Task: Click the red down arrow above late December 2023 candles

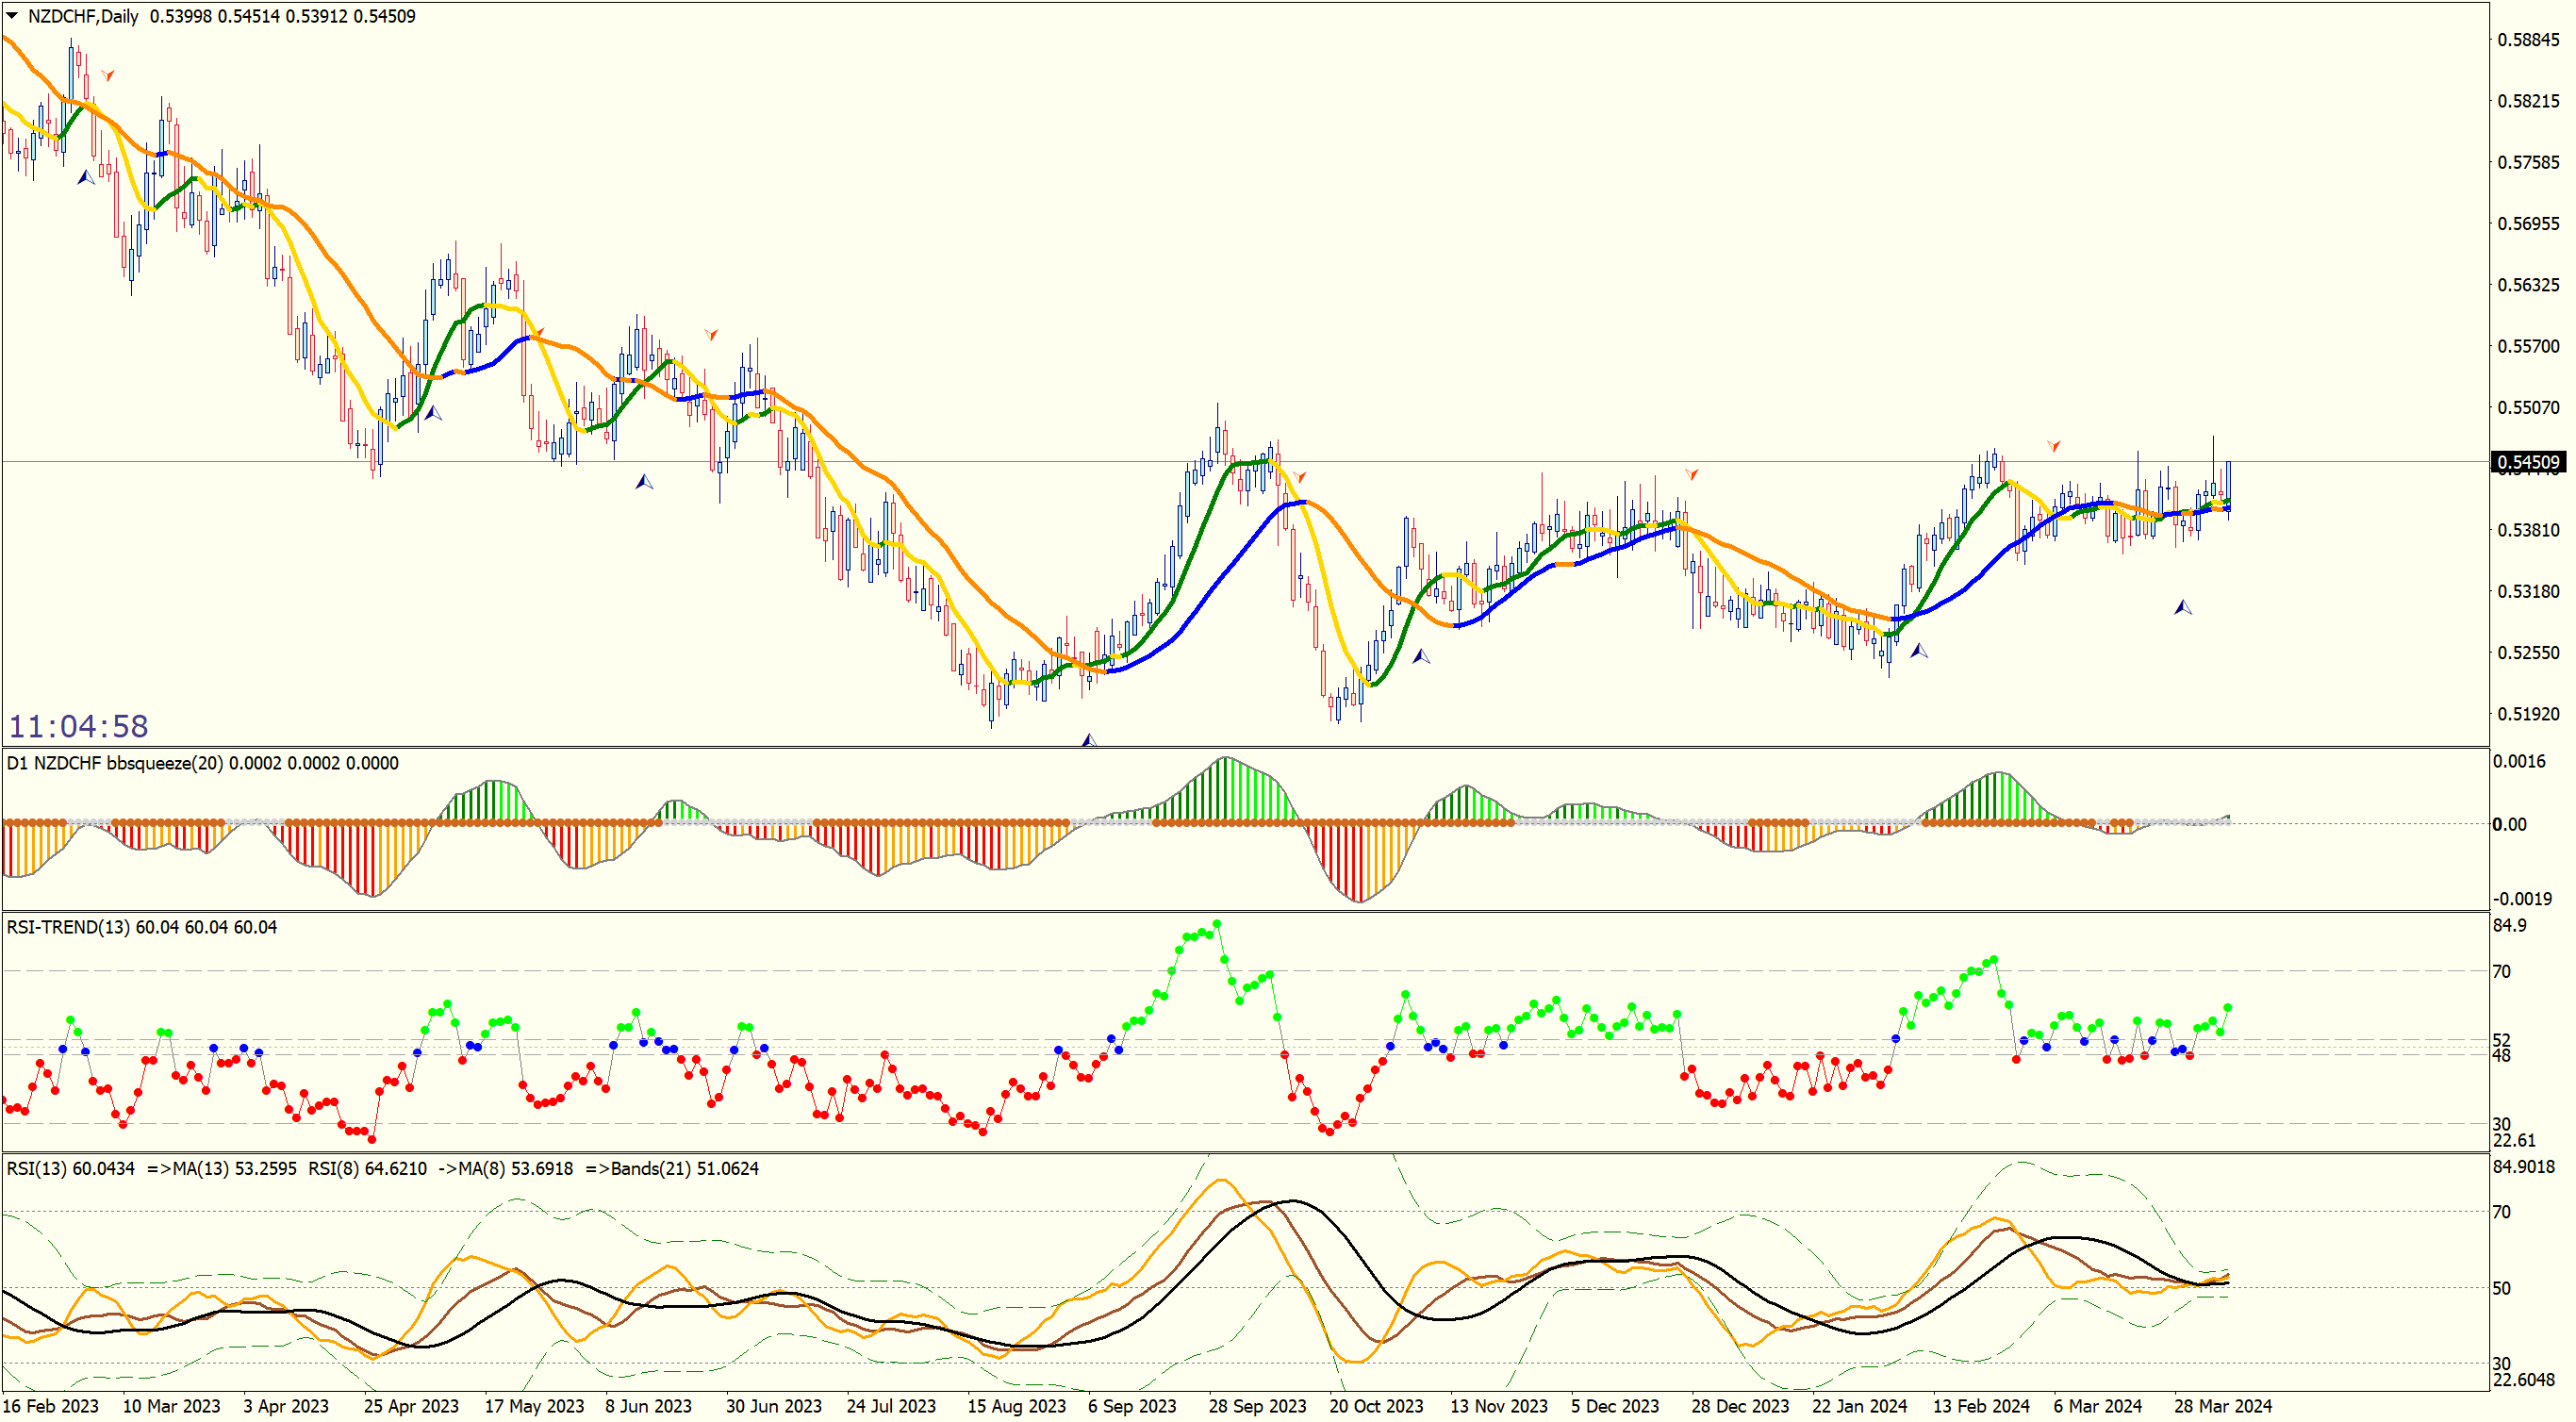Action: coord(1691,474)
